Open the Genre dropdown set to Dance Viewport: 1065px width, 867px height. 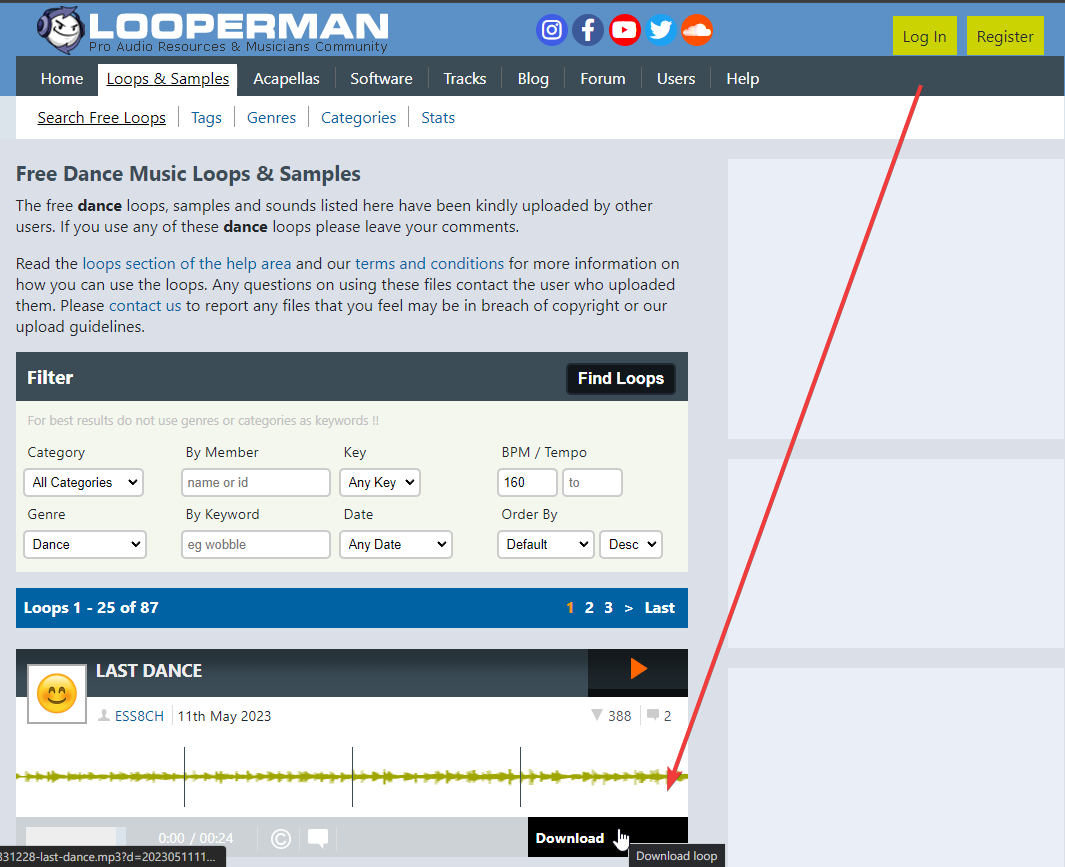(x=85, y=544)
